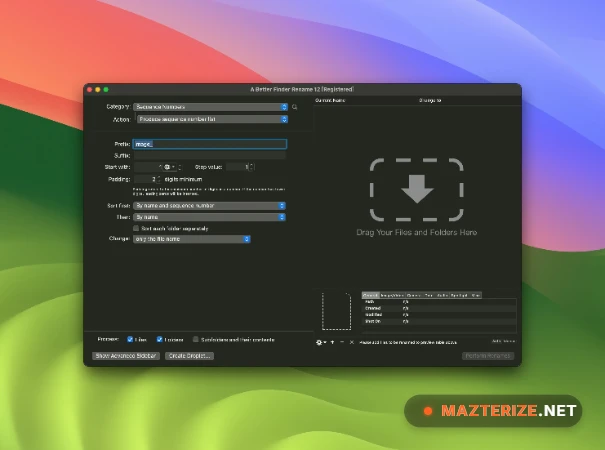Click the Current Name column header
605x450 pixels.
click(x=330, y=100)
